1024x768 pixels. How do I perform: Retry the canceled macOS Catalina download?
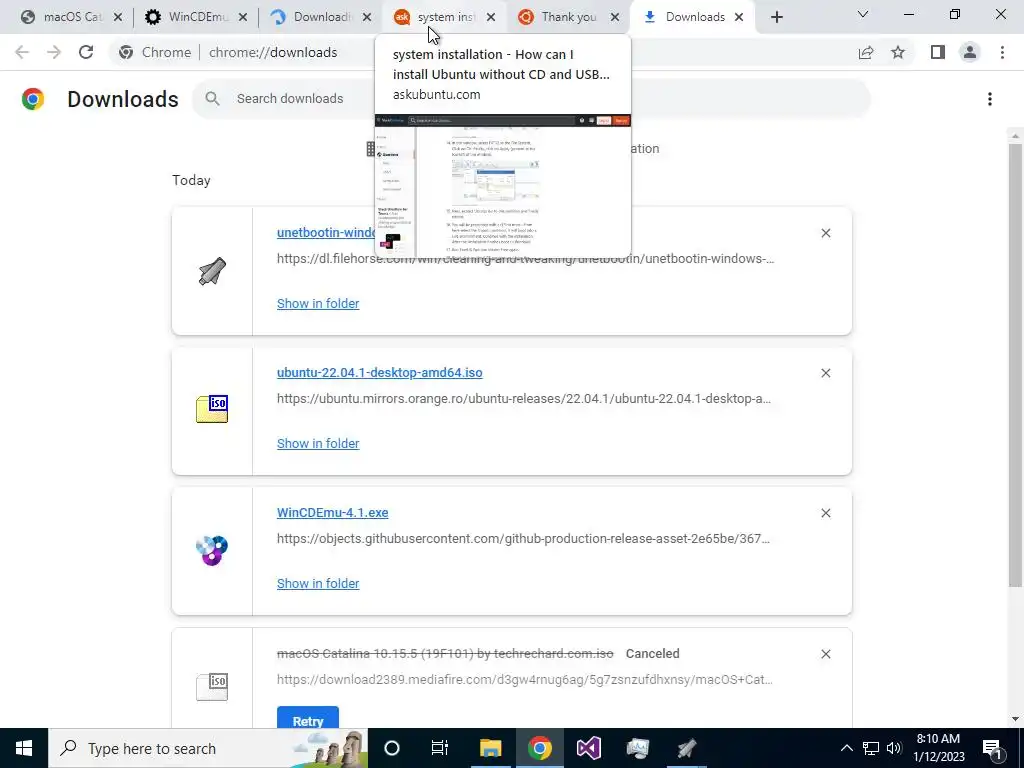pyautogui.click(x=308, y=718)
